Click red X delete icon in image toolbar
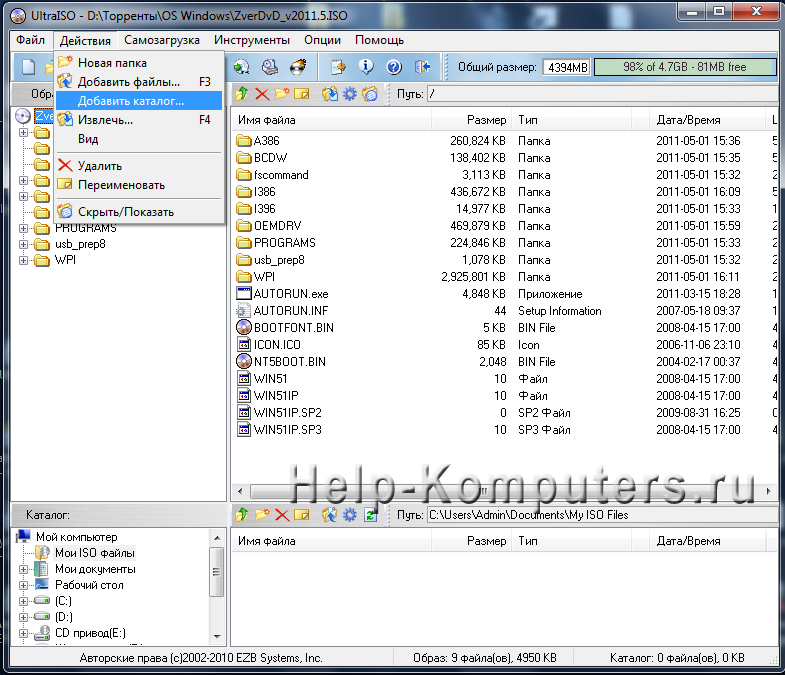The width and height of the screenshot is (785, 675). coord(262,94)
